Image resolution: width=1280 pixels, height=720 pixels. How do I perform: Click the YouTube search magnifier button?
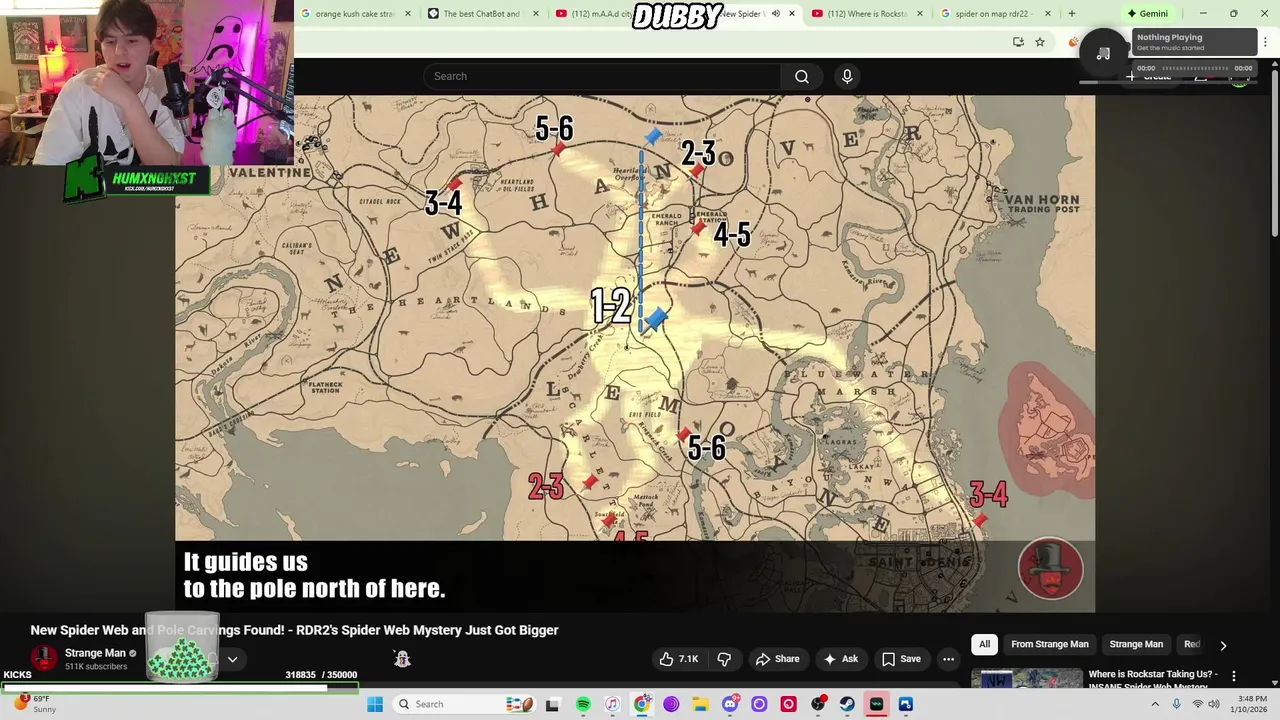click(x=801, y=76)
